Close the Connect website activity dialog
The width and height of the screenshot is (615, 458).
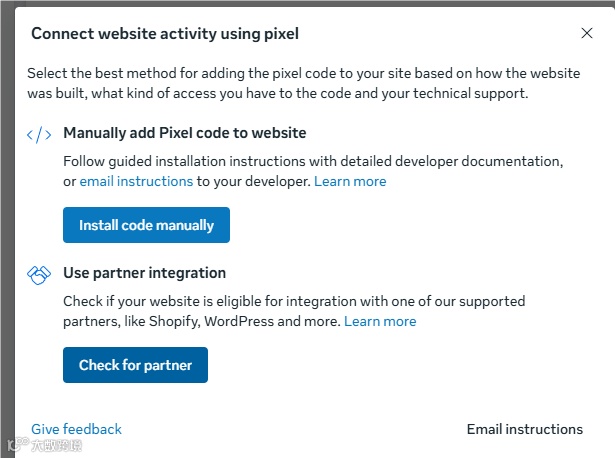587,33
